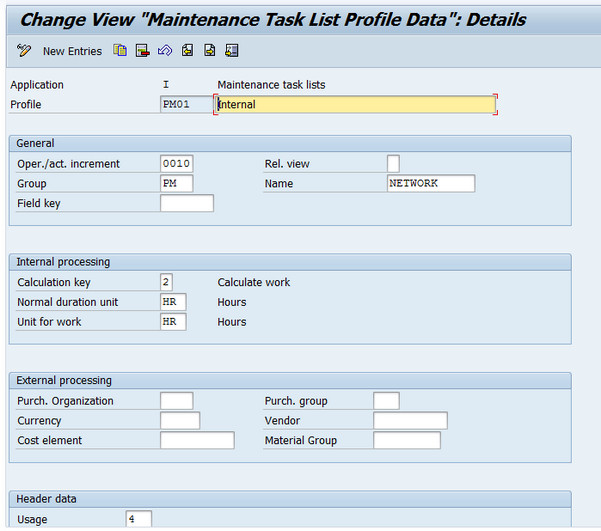Click the Oper./act. increment field
This screenshot has height=531, width=601.
pos(176,164)
